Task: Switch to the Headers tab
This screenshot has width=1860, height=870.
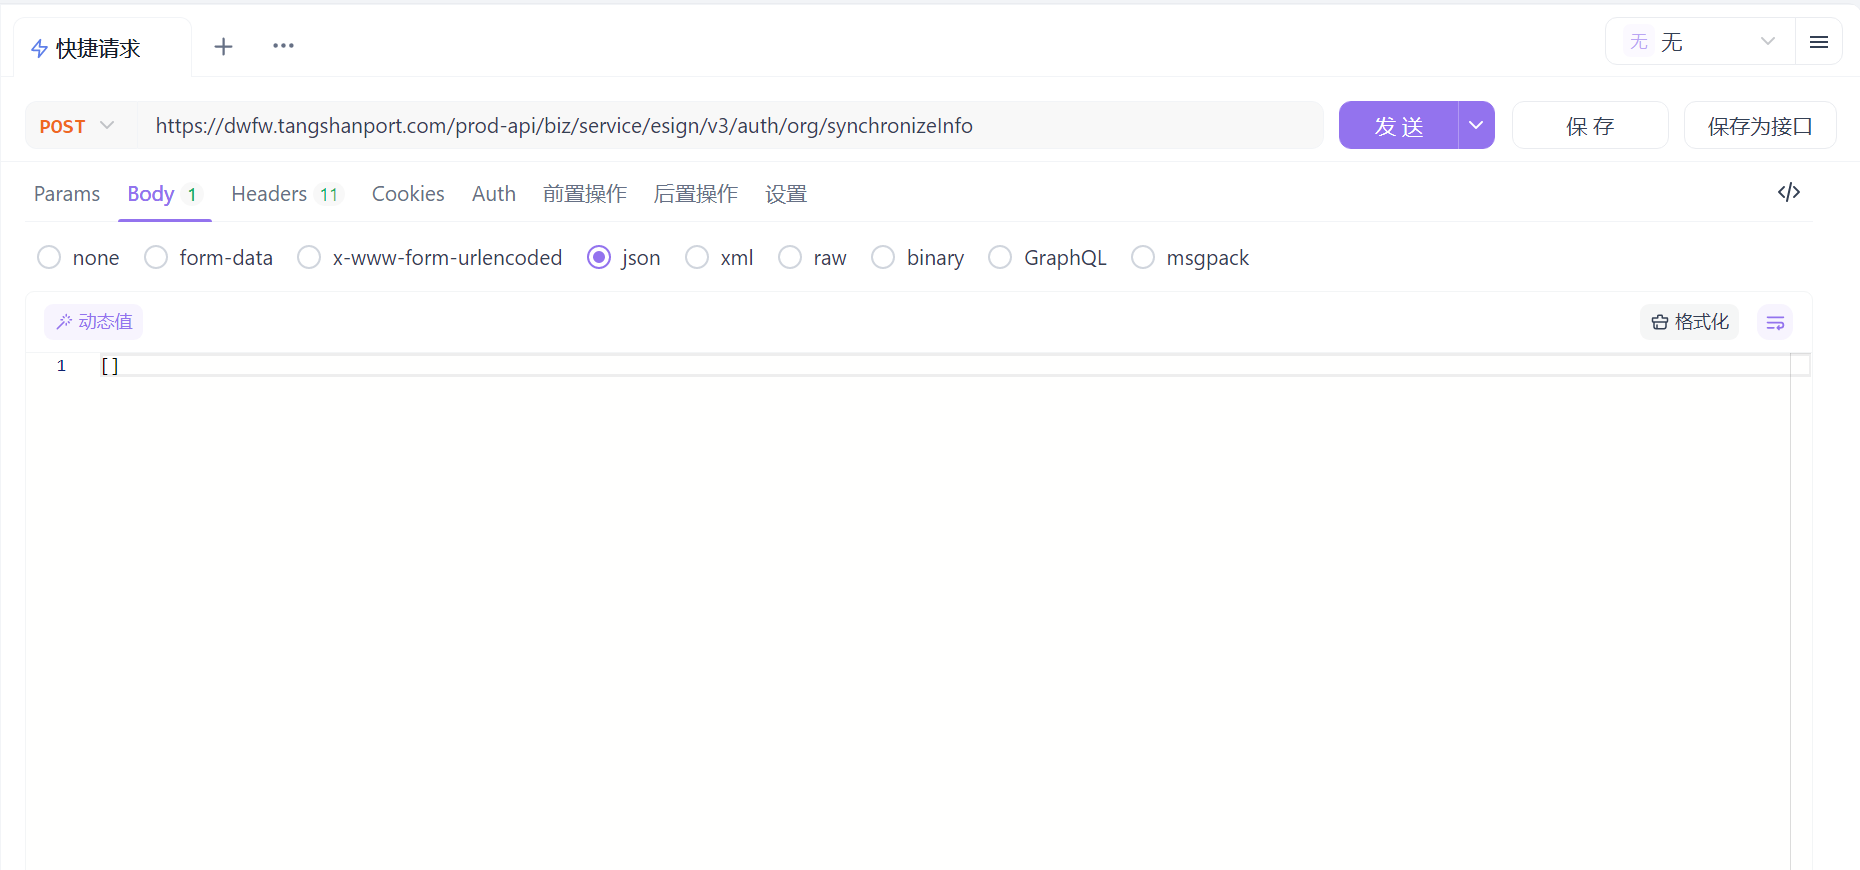Action: [x=269, y=194]
